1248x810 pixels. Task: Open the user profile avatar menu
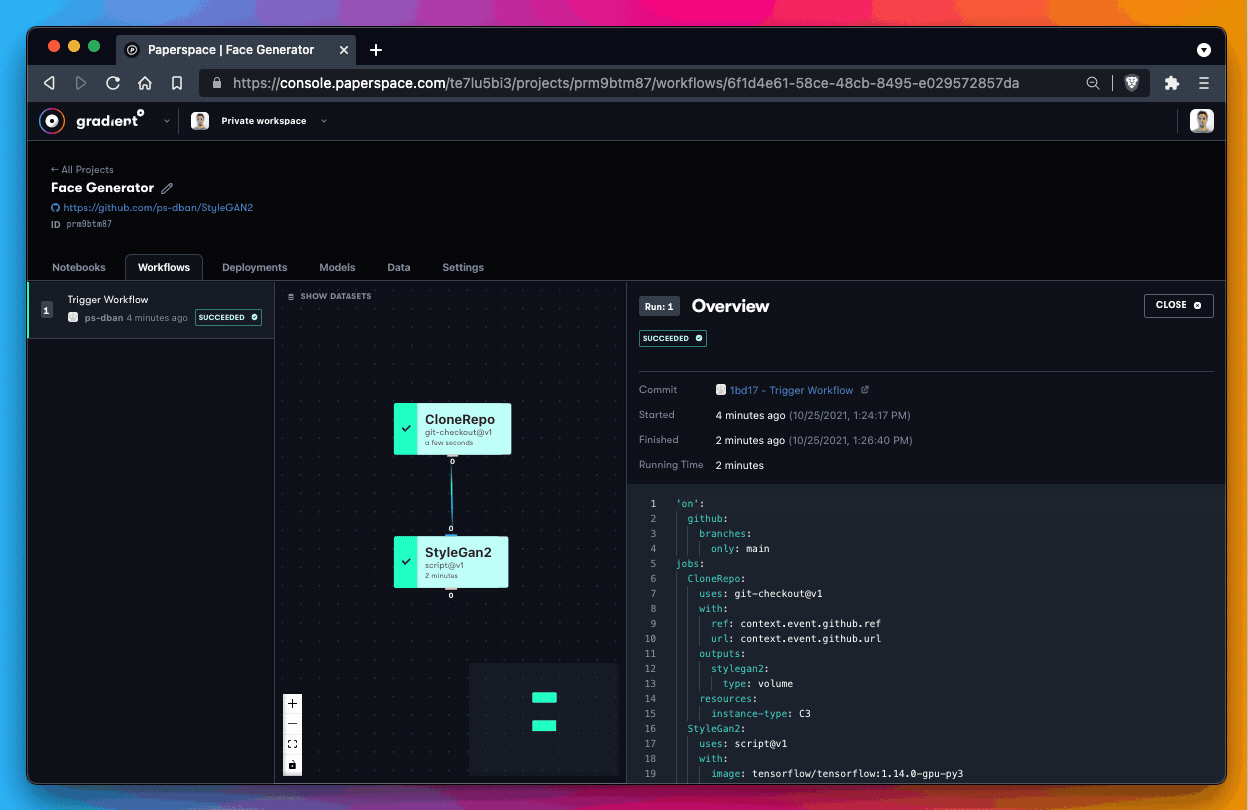click(x=1202, y=121)
